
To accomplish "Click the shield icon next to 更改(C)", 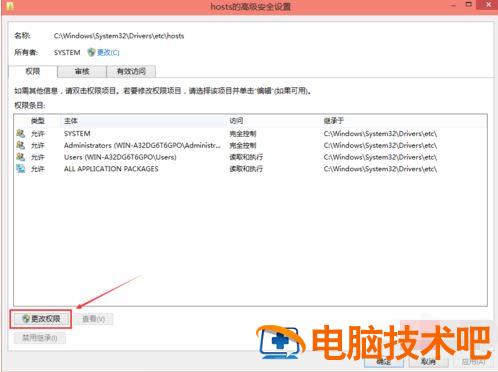I will pos(91,52).
